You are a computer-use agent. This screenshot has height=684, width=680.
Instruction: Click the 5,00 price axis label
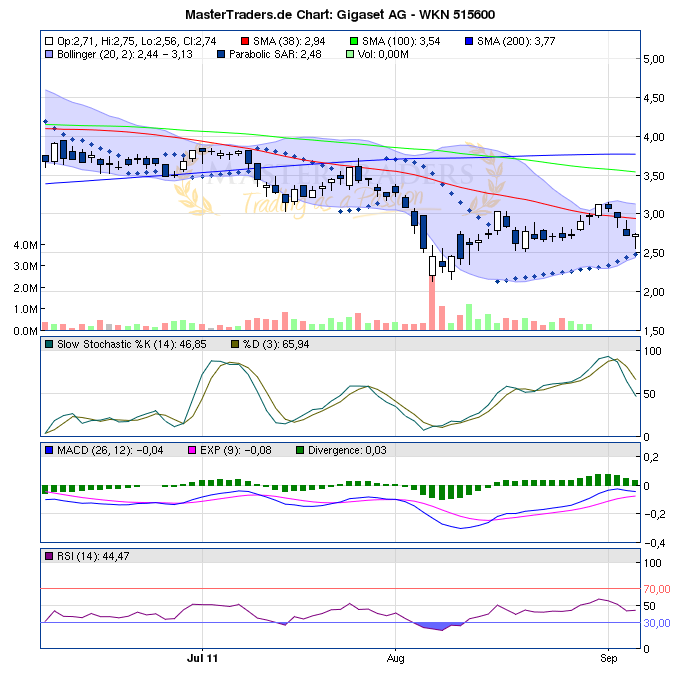point(654,59)
